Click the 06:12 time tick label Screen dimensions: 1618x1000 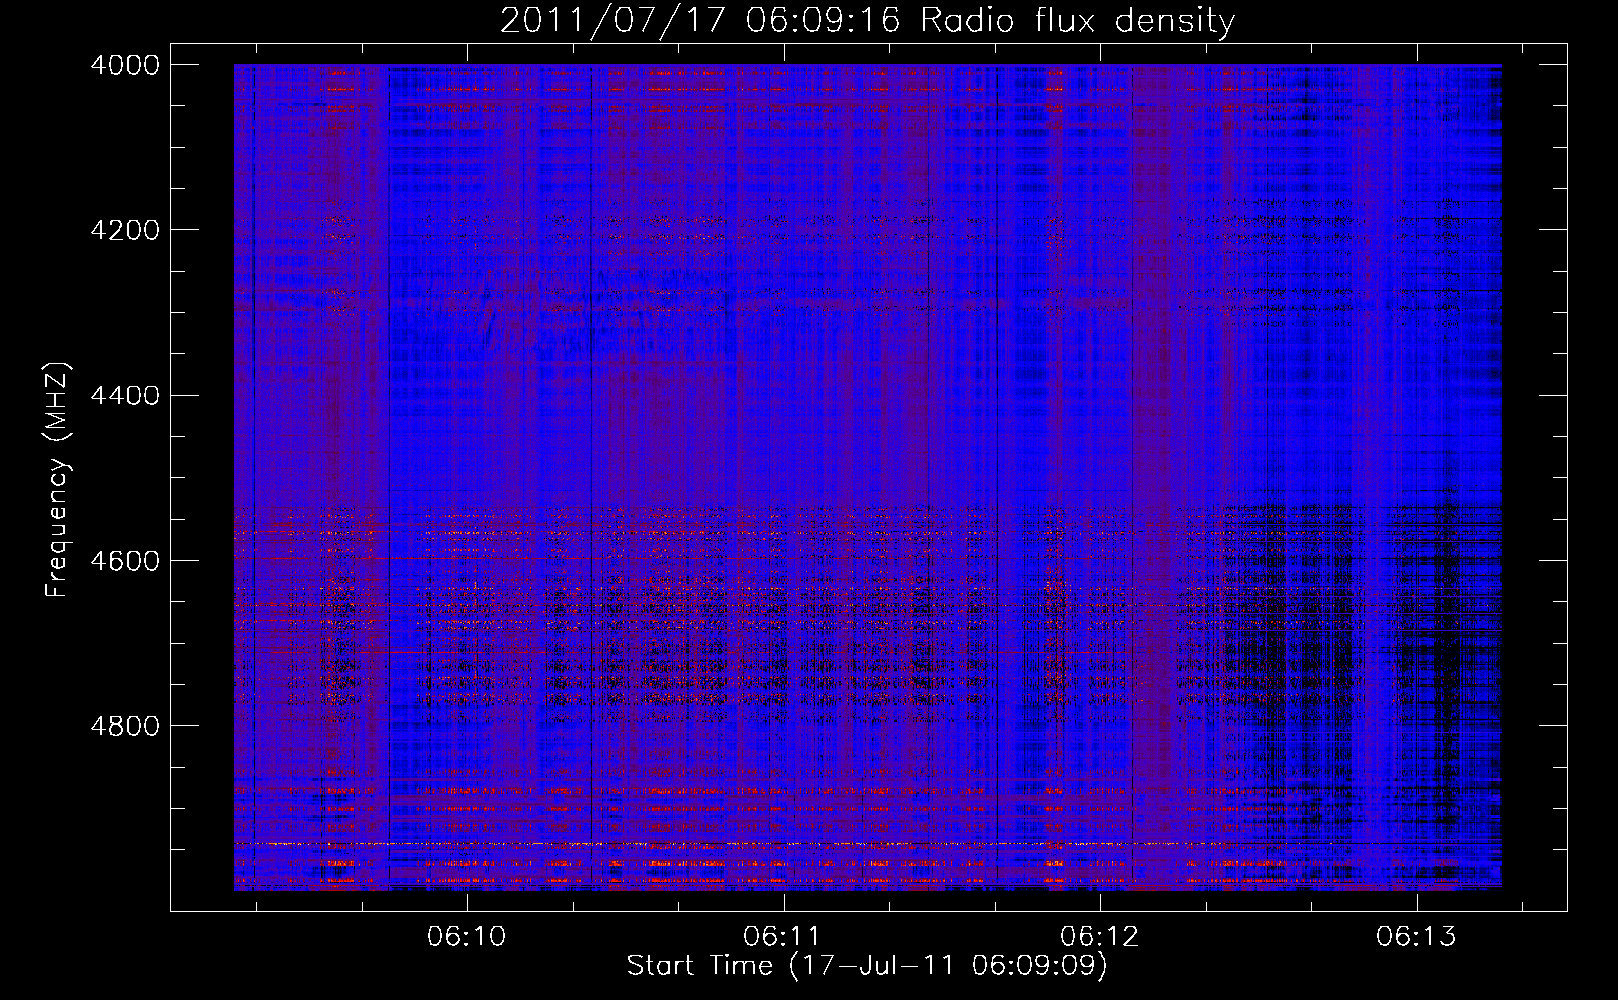tap(1100, 937)
